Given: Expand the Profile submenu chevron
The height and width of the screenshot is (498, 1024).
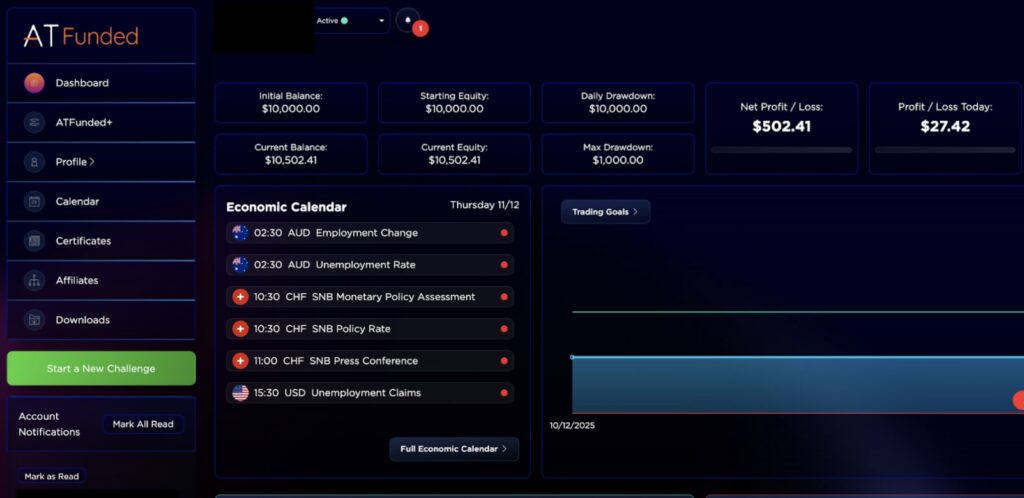Looking at the screenshot, I should pos(92,162).
